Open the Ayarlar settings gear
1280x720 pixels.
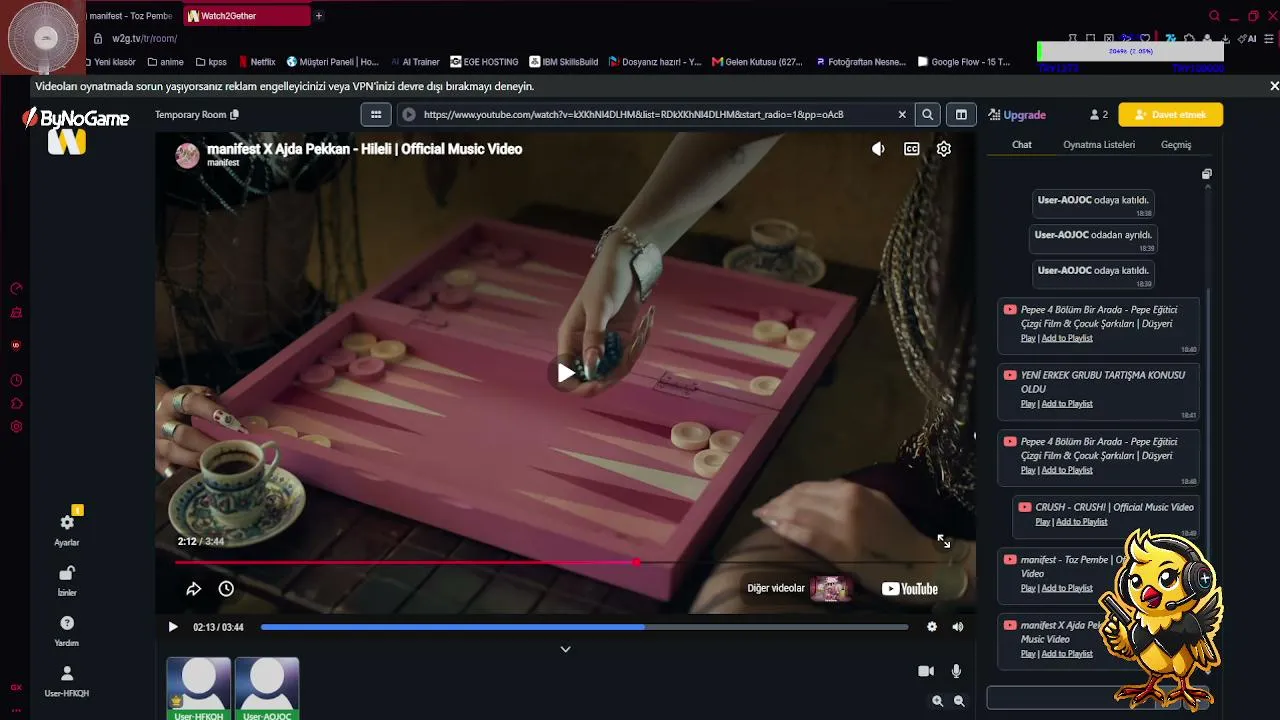coord(67,522)
